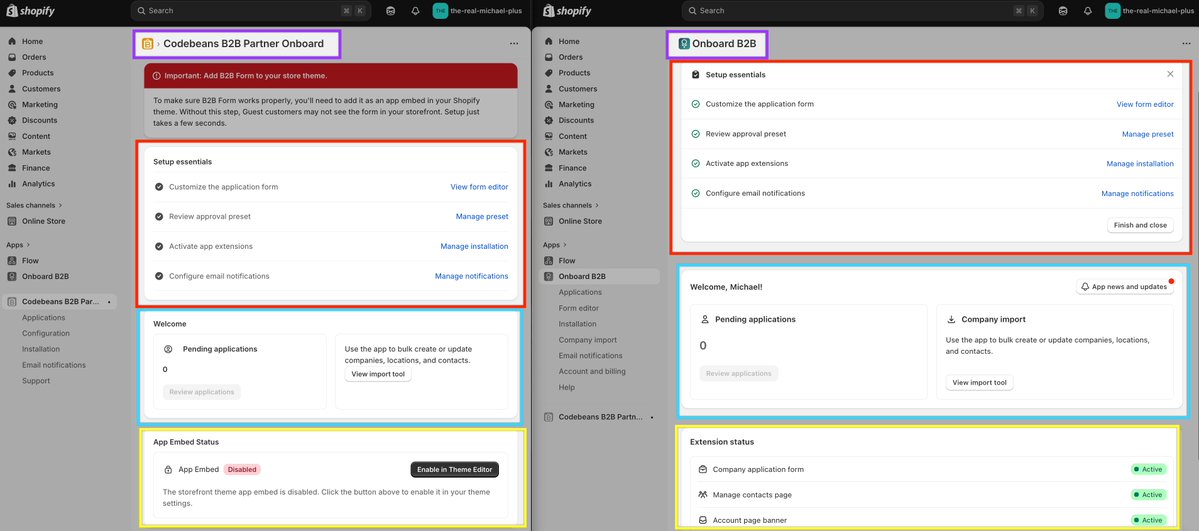Click the Search field in left window
Viewport: 1199px width, 531px height.
(x=251, y=11)
